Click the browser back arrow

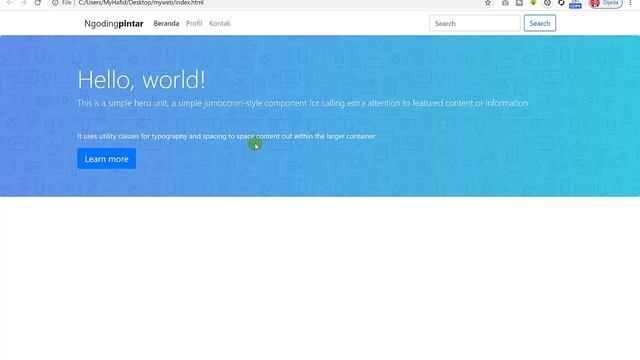[x=10, y=3]
